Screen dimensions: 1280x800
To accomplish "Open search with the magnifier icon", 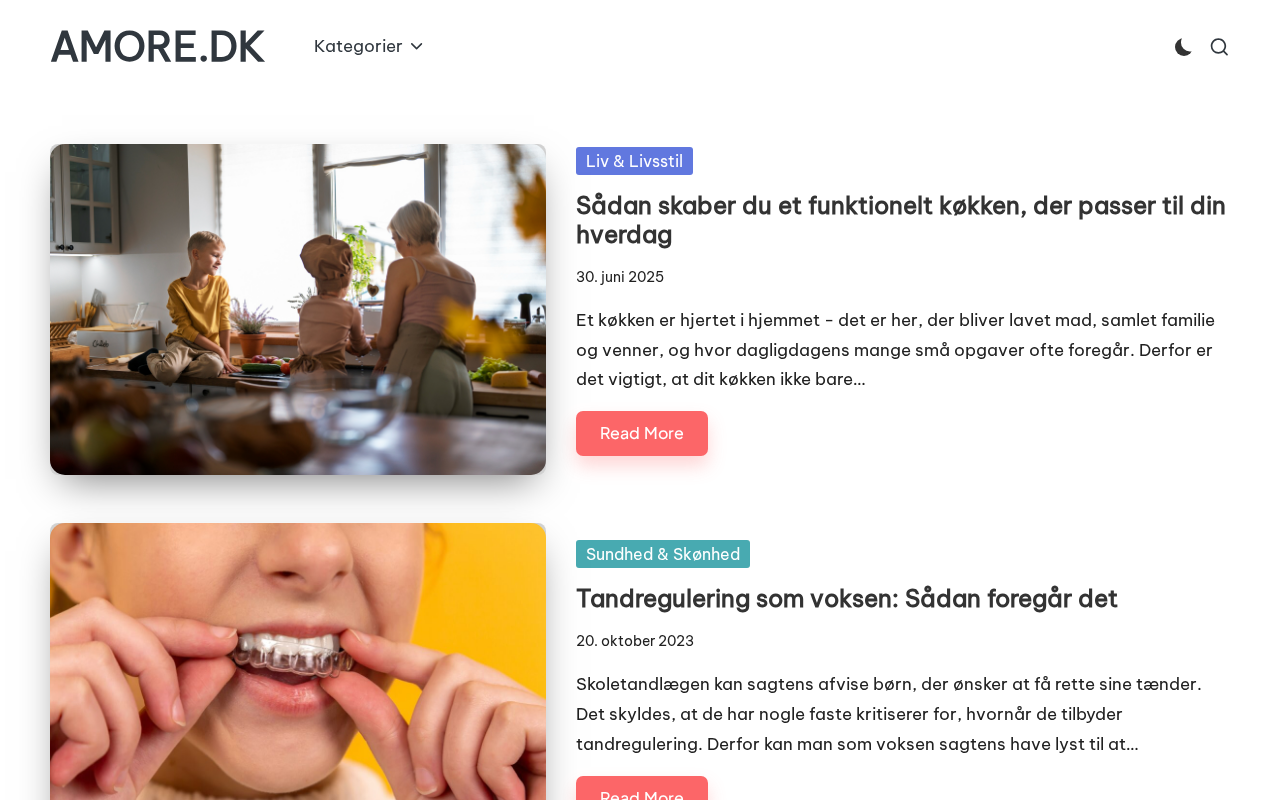I will click(x=1219, y=47).
